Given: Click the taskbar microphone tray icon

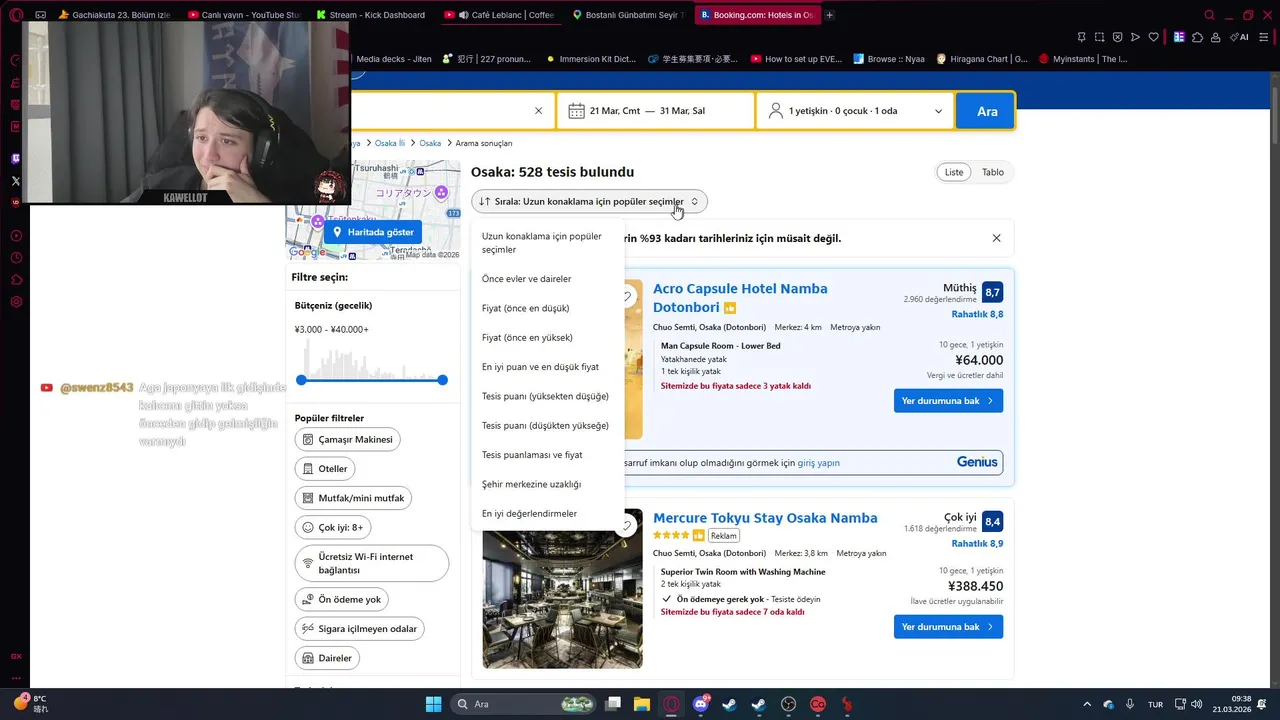Looking at the screenshot, I should coord(1130,704).
